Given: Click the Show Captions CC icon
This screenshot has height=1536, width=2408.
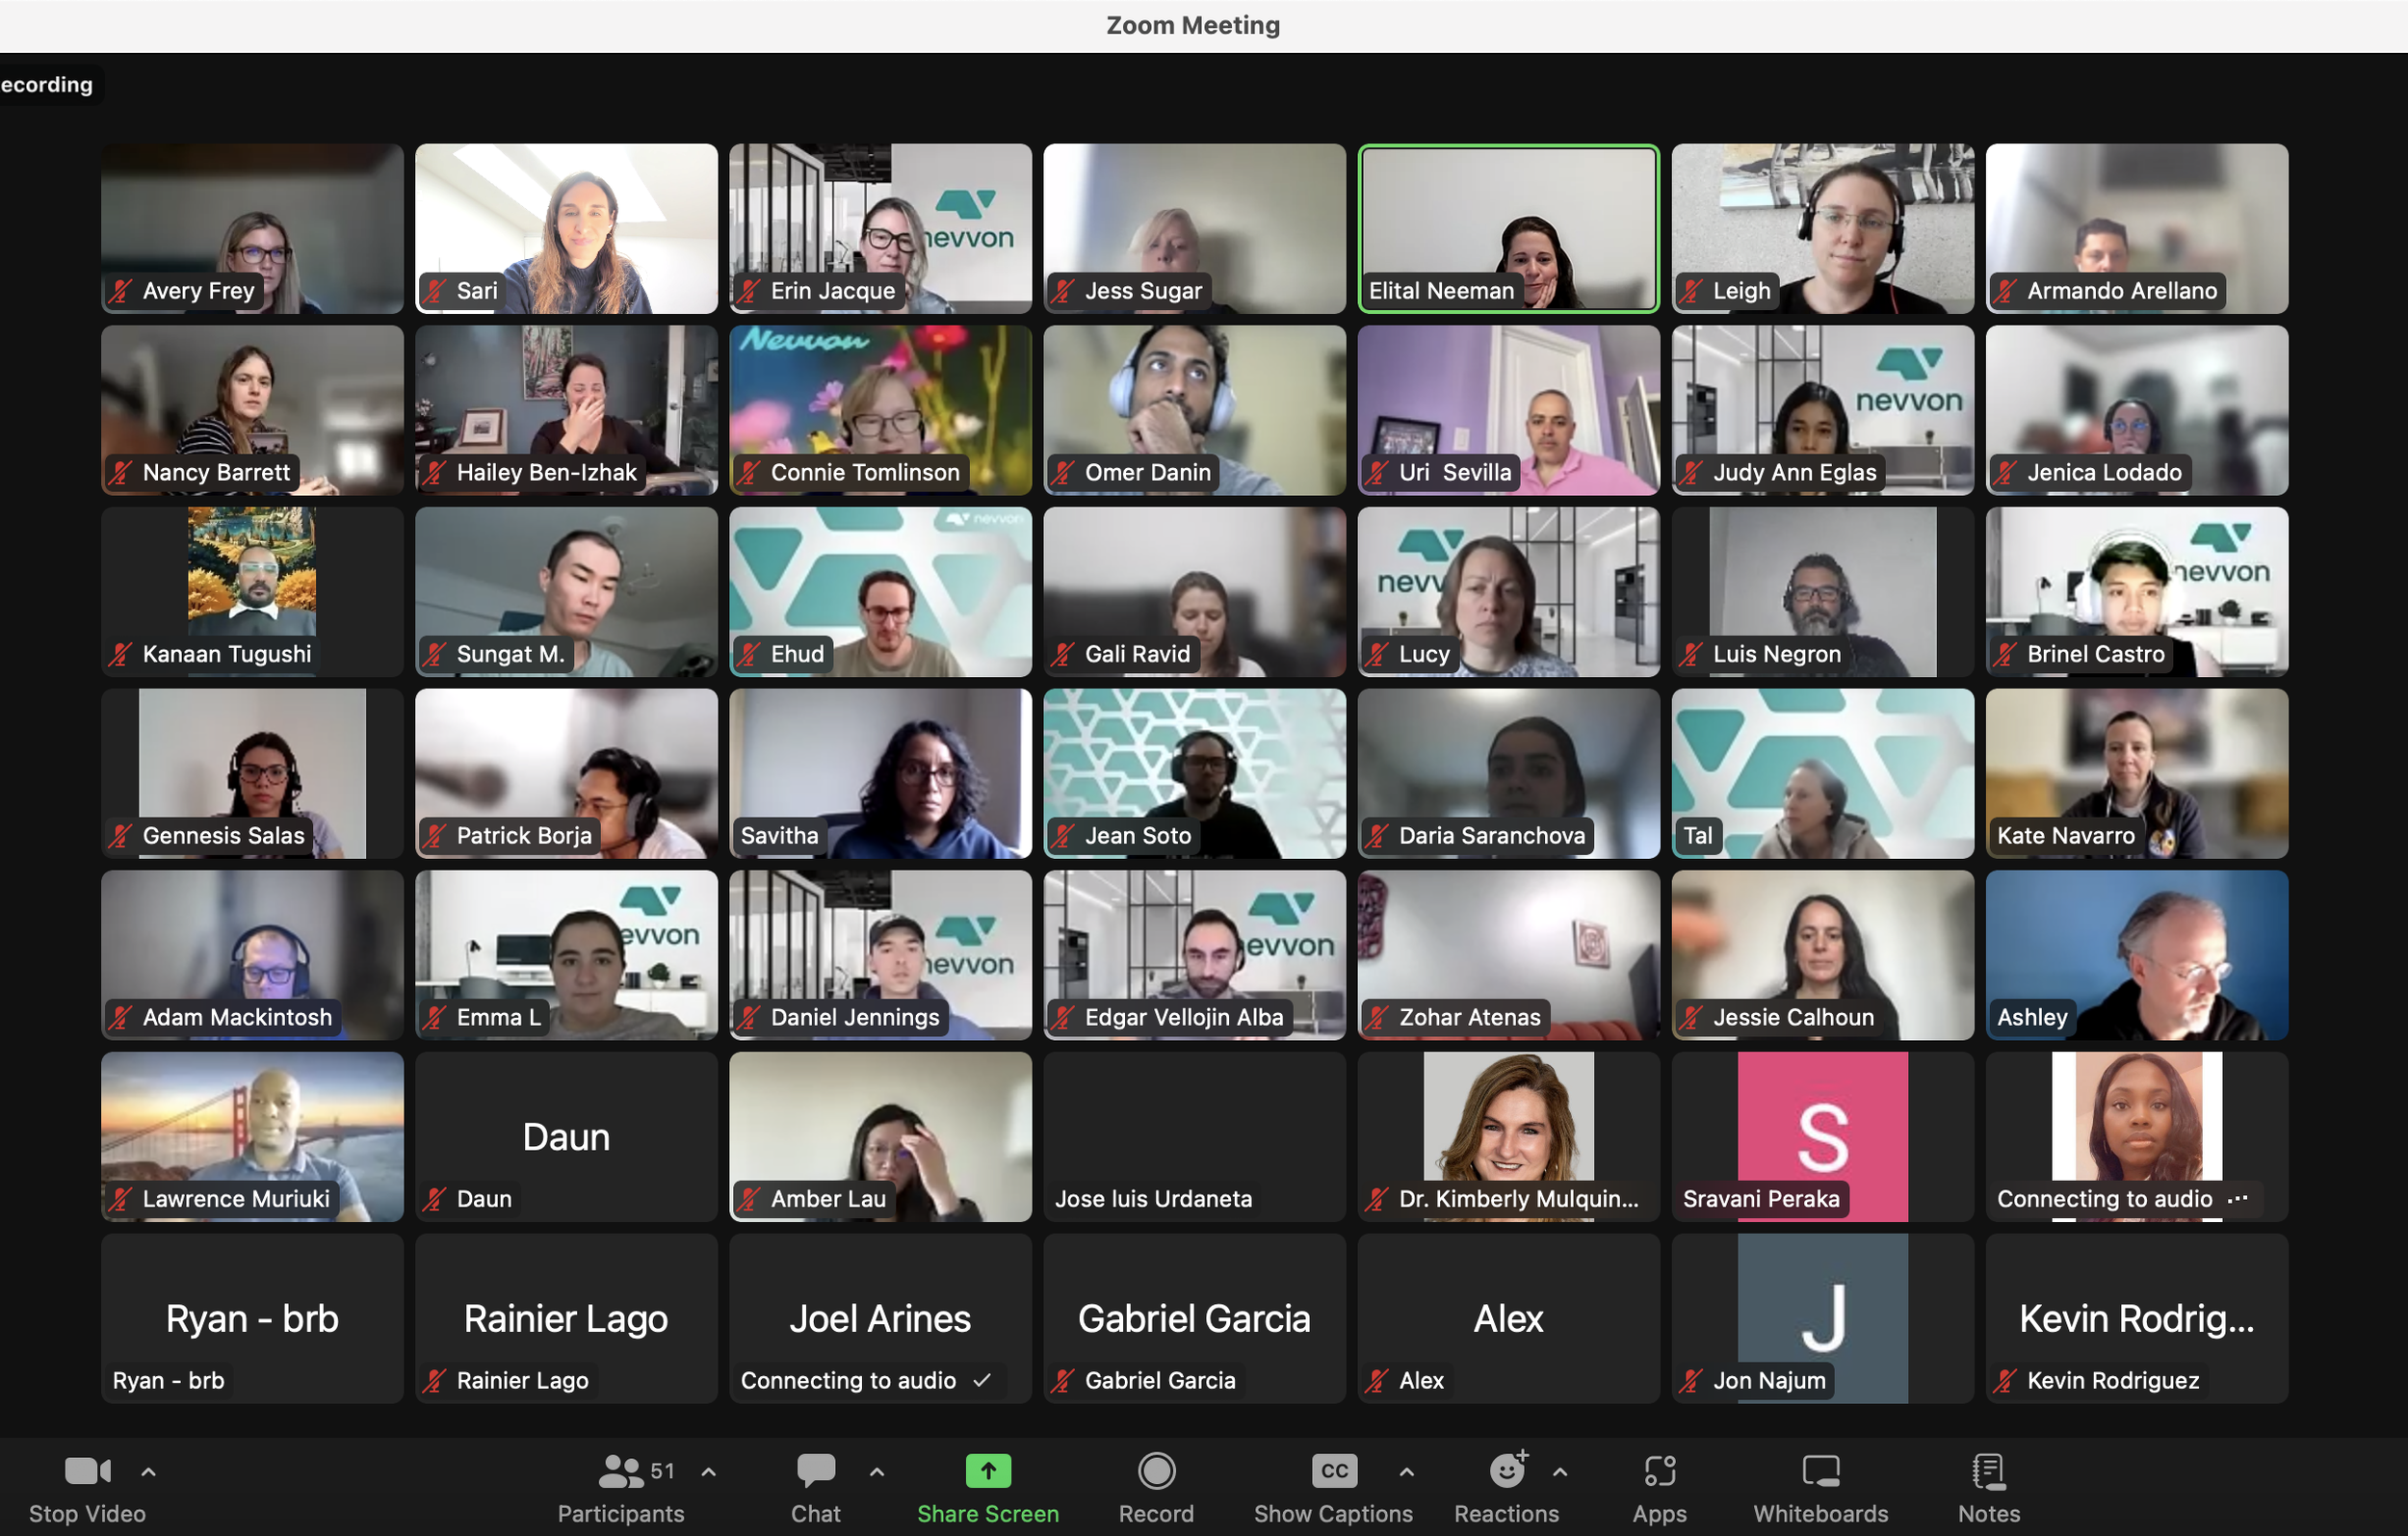Looking at the screenshot, I should [1333, 1470].
